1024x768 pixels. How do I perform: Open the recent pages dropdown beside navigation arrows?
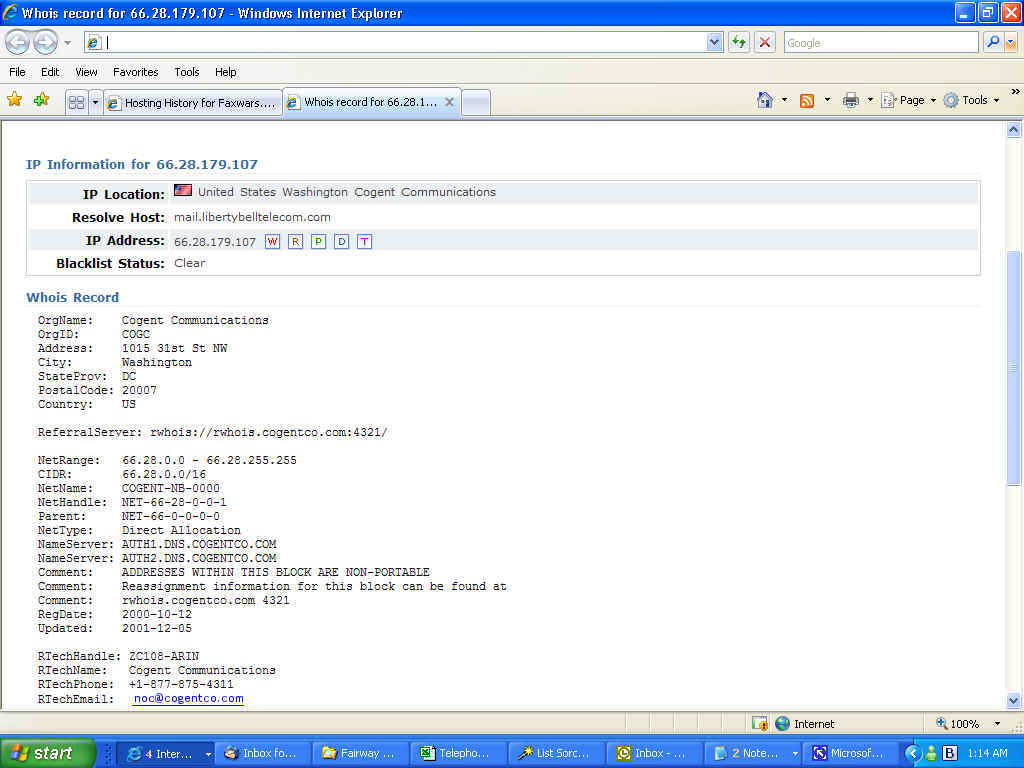[68, 43]
